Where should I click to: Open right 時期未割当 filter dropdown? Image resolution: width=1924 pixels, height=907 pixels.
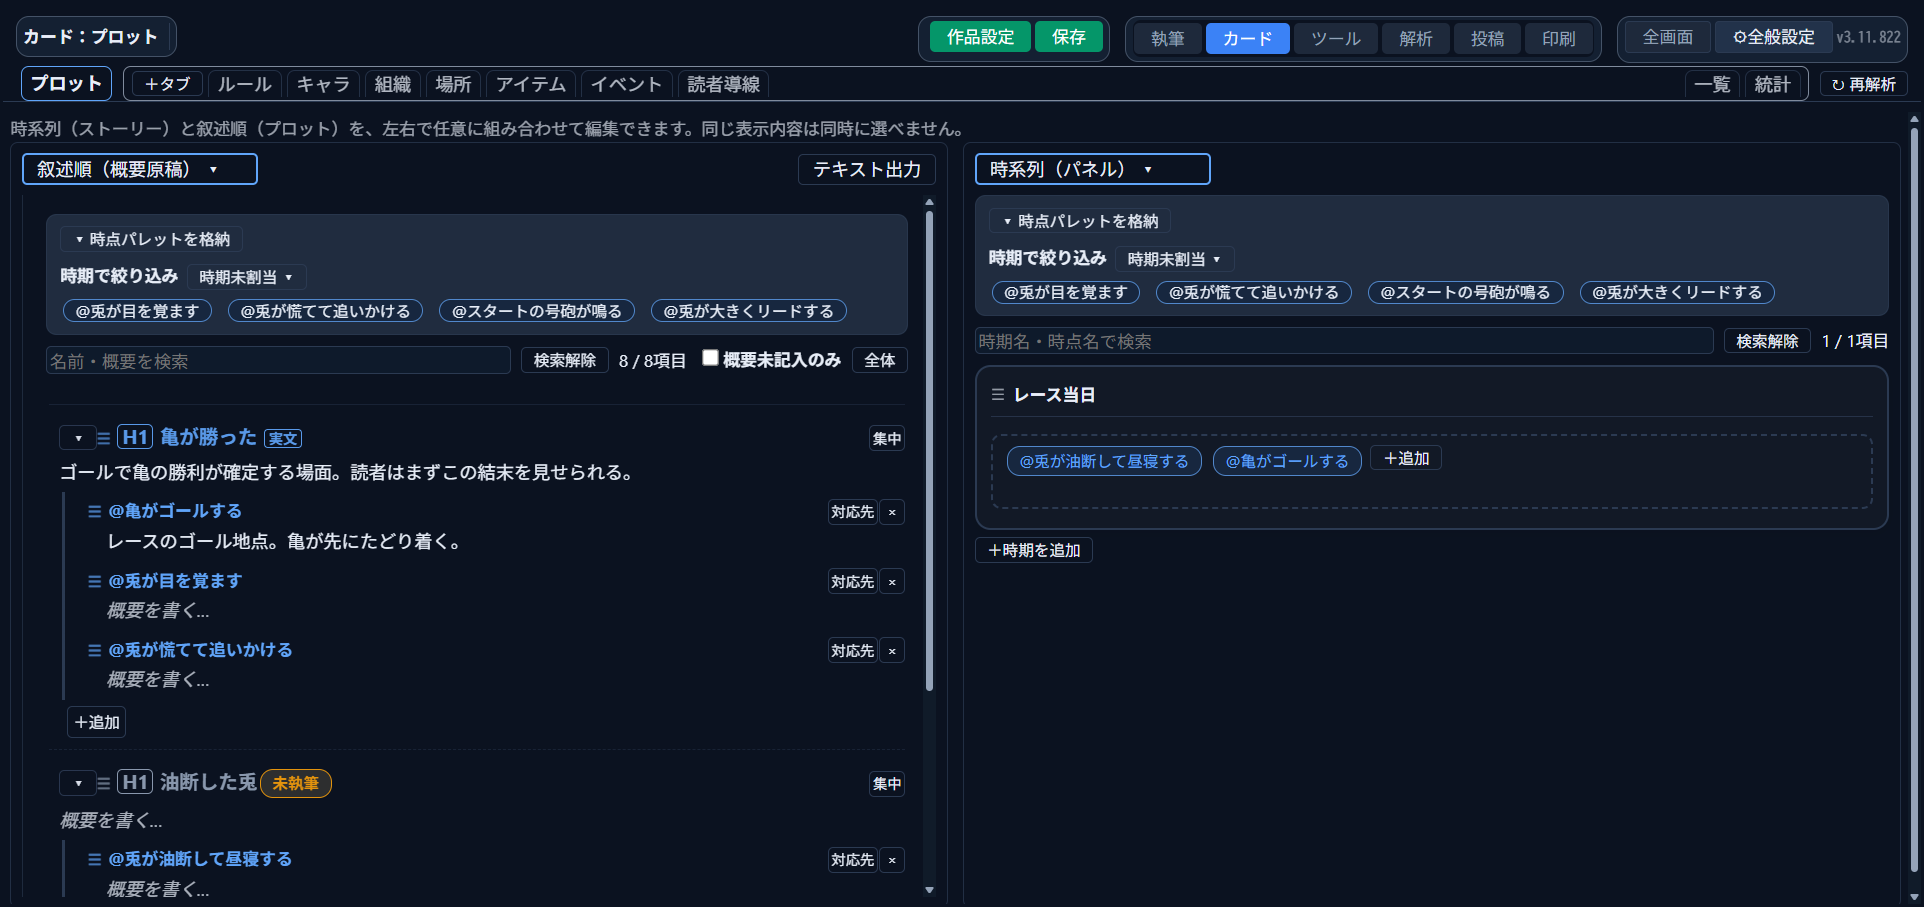point(1175,259)
